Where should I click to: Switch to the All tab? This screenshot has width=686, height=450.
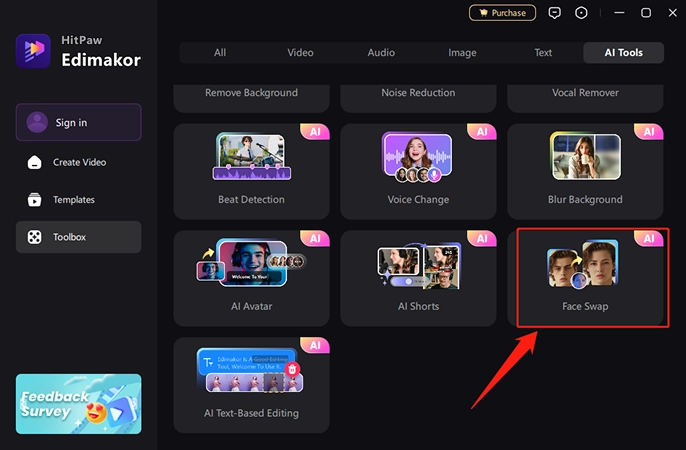click(x=220, y=52)
